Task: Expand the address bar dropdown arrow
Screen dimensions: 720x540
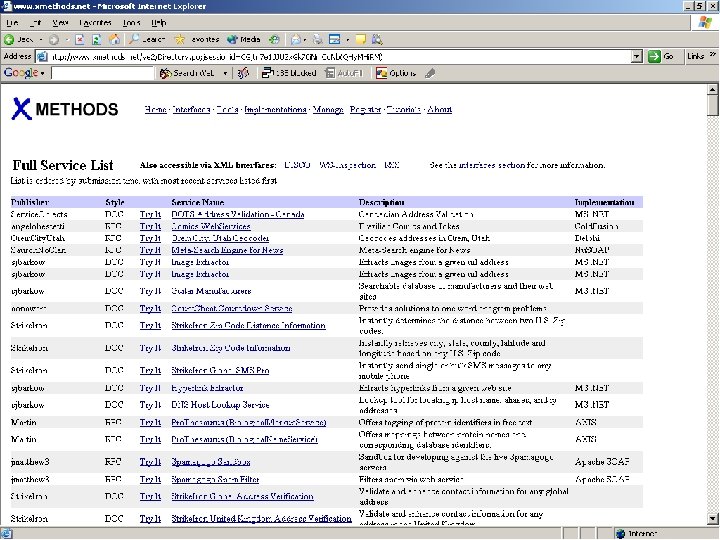Action: pos(636,56)
